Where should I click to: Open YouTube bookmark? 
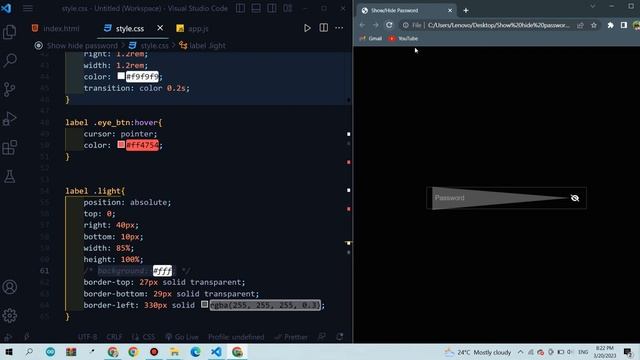(403, 38)
